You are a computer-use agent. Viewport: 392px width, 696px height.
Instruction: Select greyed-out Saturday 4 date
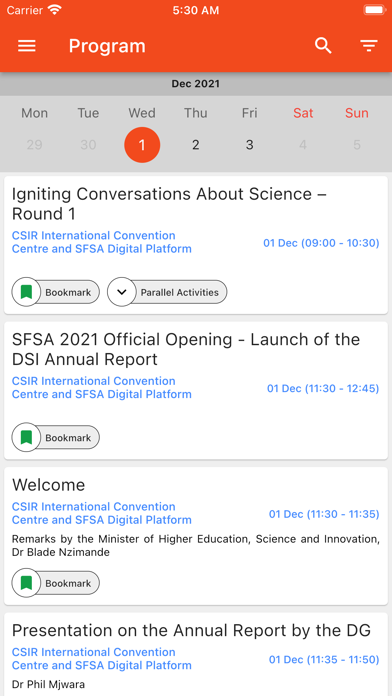(303, 145)
